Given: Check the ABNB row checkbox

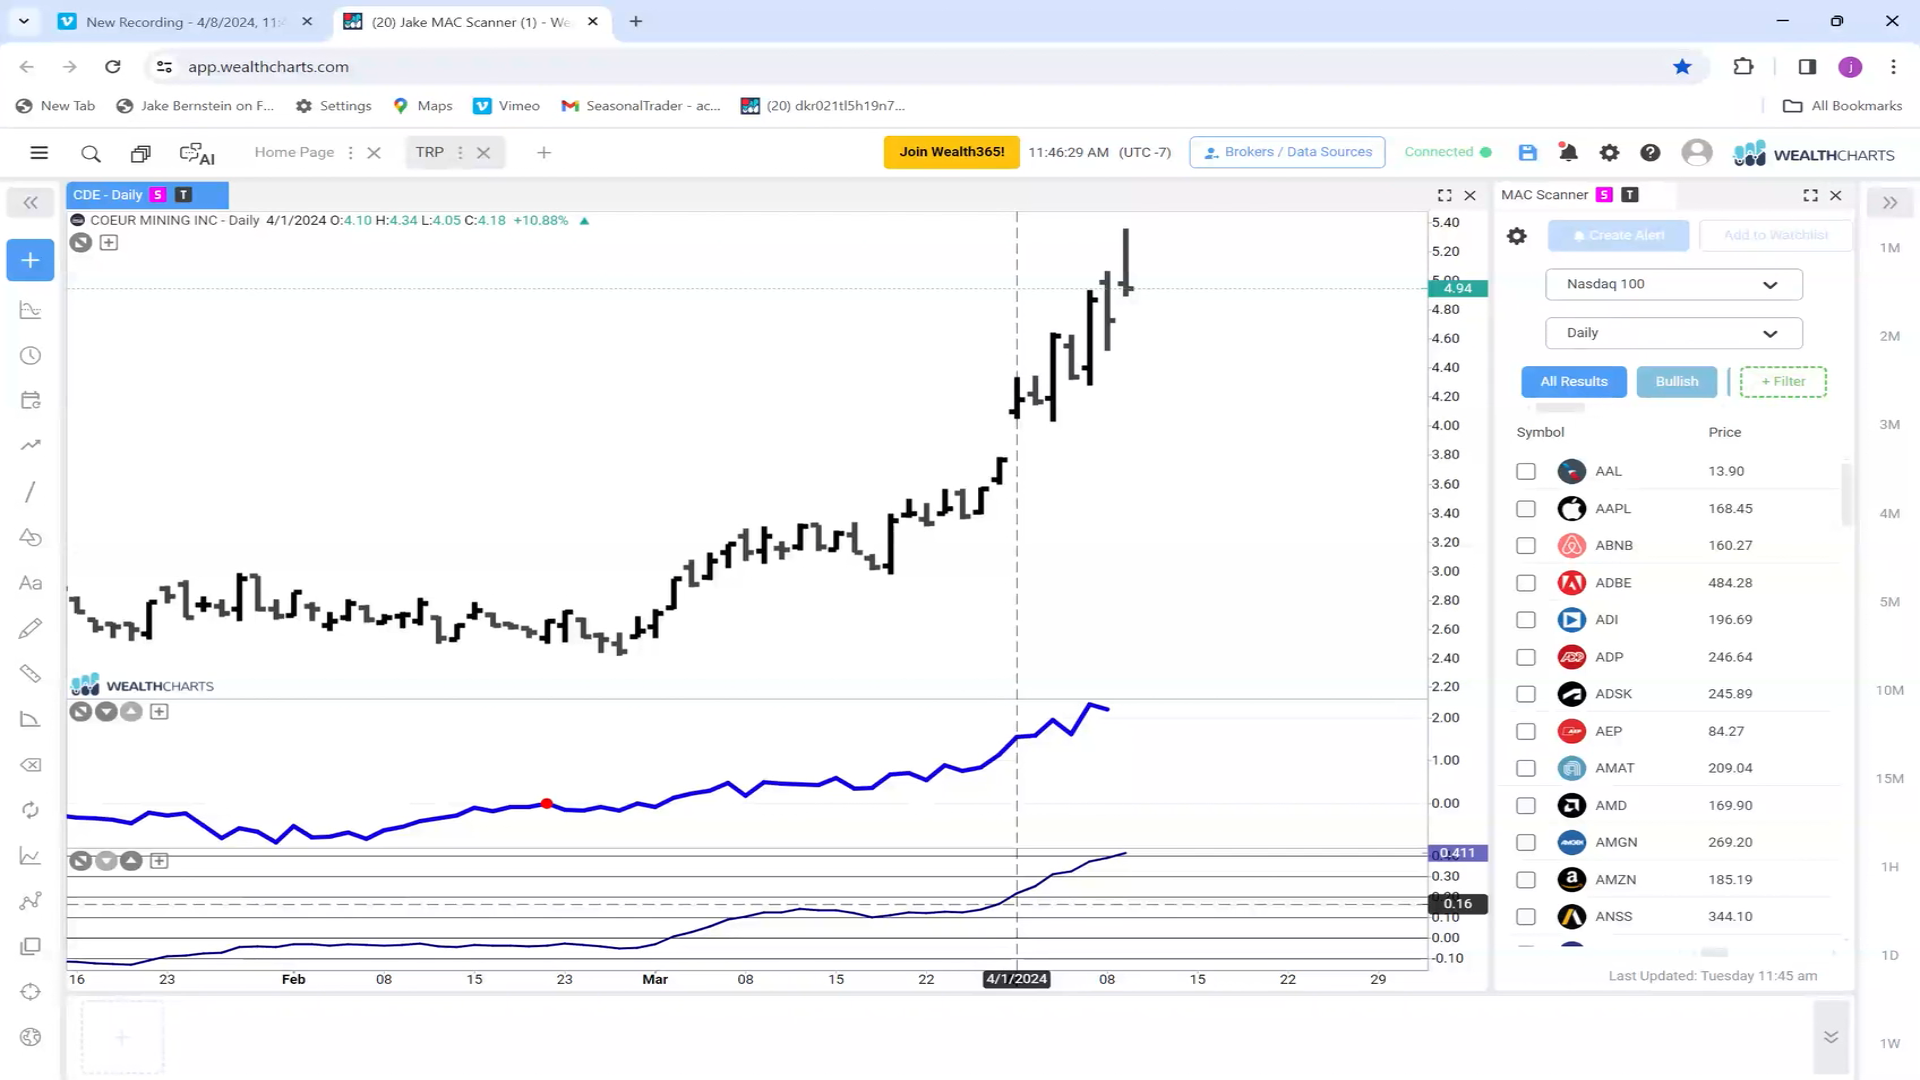Looking at the screenshot, I should (1525, 545).
